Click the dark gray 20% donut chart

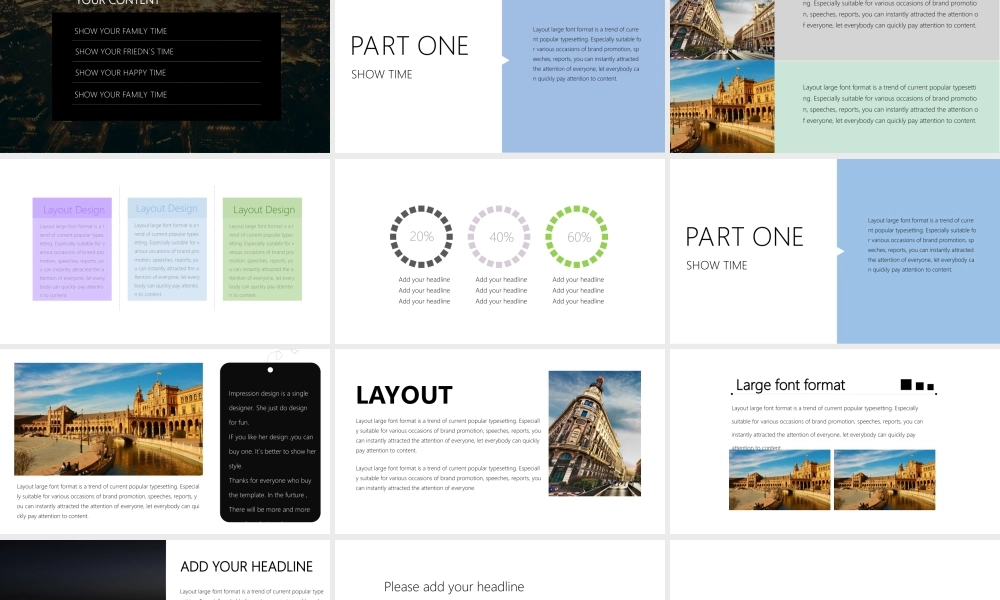click(421, 237)
